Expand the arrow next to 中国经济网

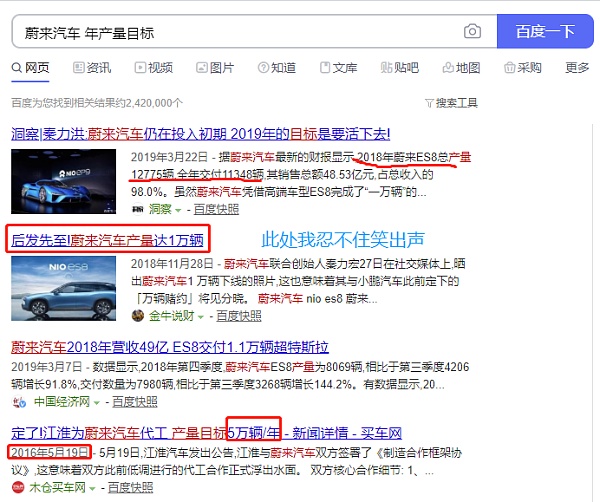(96, 403)
